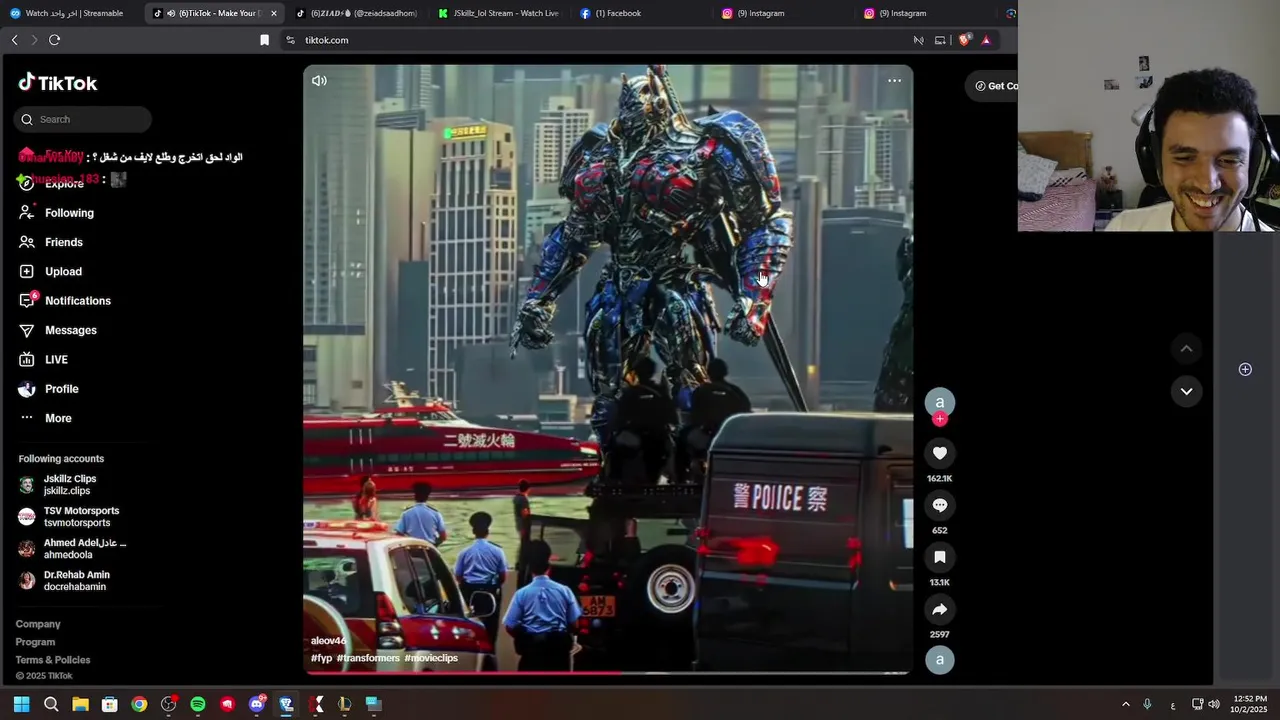Open comments on the Transformers video

[x=939, y=505]
